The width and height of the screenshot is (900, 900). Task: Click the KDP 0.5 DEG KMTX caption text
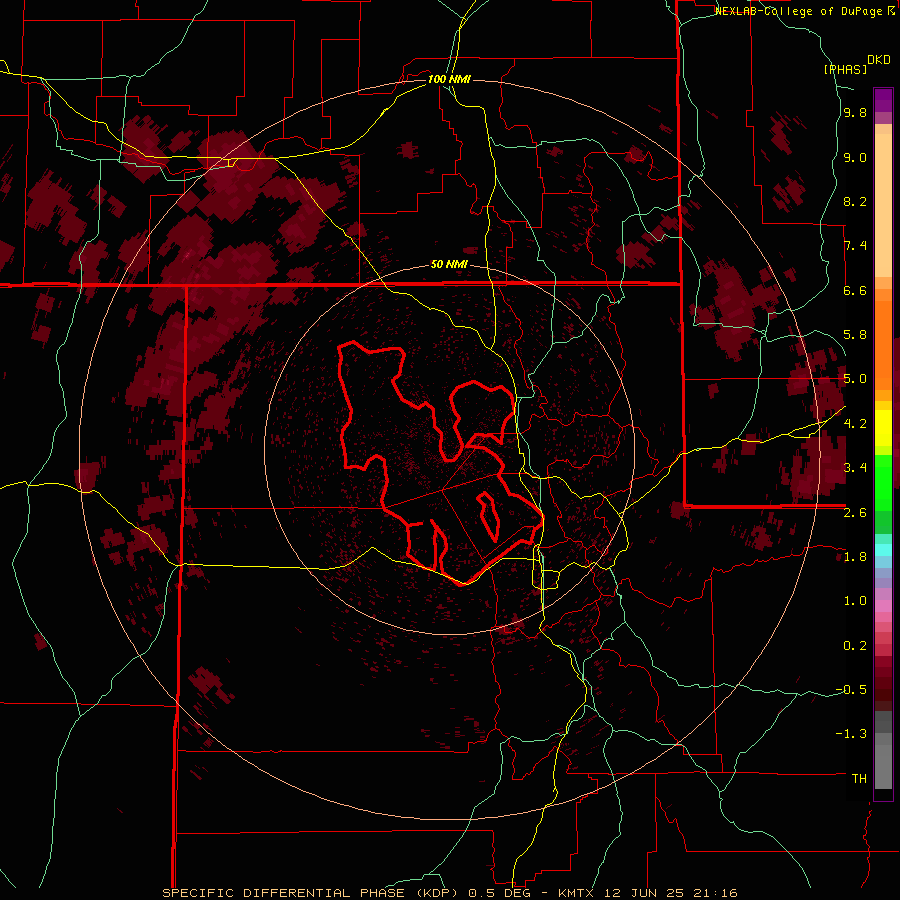click(449, 893)
